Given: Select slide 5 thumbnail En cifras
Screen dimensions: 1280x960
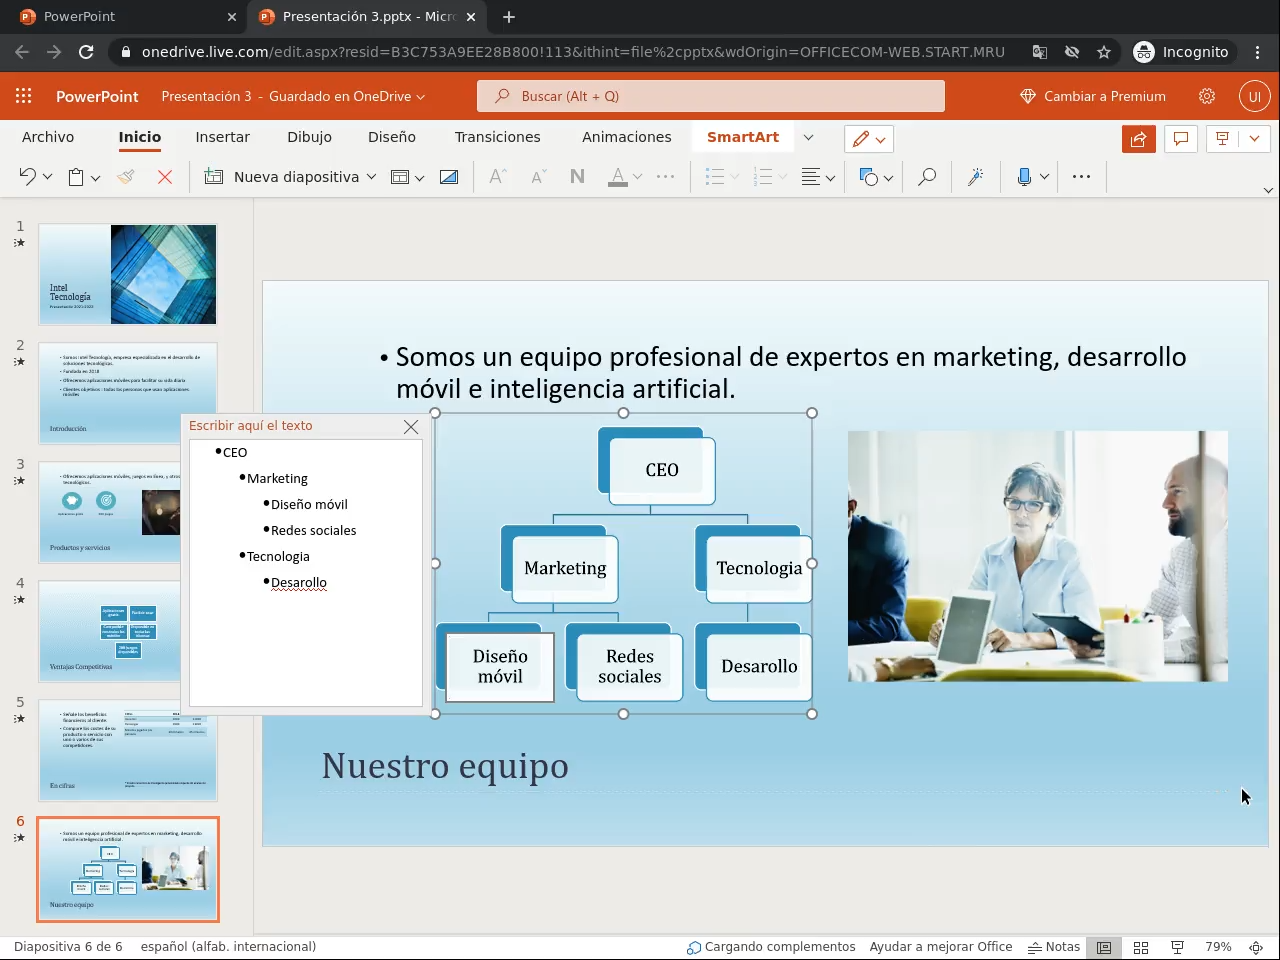Looking at the screenshot, I should [x=128, y=750].
